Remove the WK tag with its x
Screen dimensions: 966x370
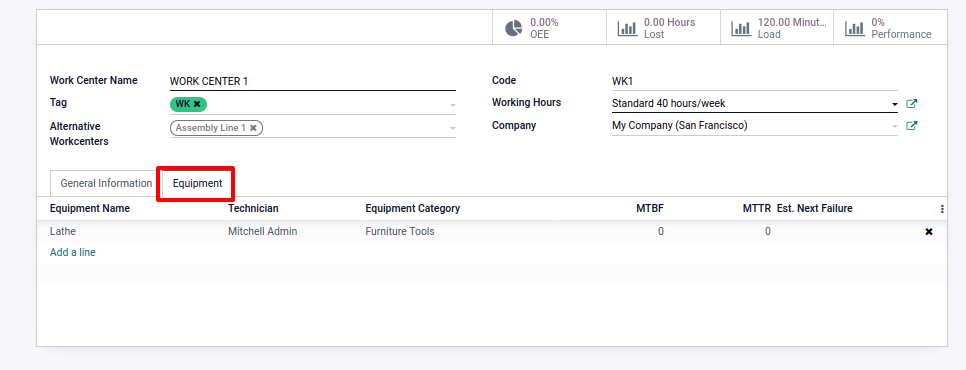point(197,104)
